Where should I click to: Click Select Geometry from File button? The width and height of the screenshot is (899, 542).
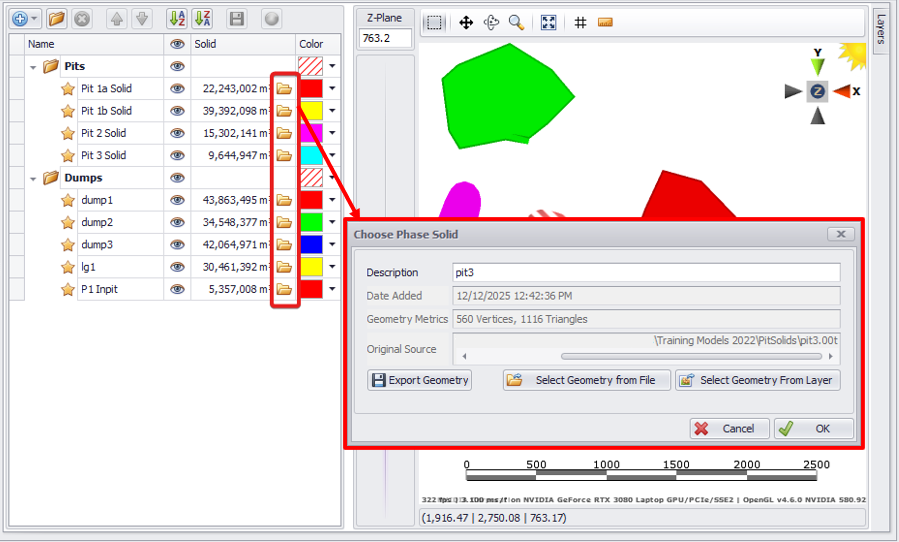587,380
